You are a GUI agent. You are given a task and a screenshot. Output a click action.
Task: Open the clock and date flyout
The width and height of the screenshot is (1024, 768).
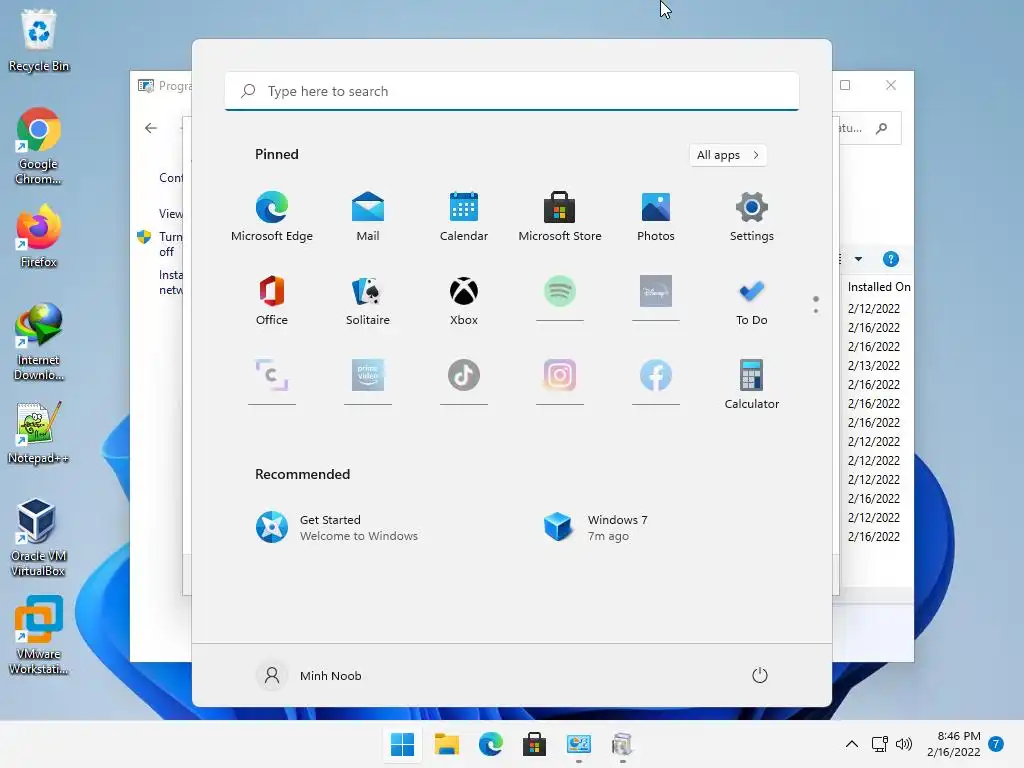coord(953,744)
